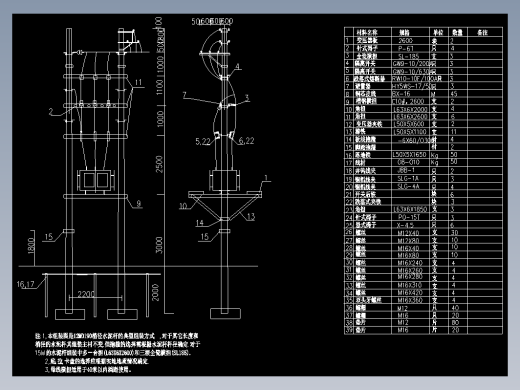Image resolution: width=520 pixels, height=390 pixels.
Task: Select the SLG-1A specification cell
Action: click(408, 178)
